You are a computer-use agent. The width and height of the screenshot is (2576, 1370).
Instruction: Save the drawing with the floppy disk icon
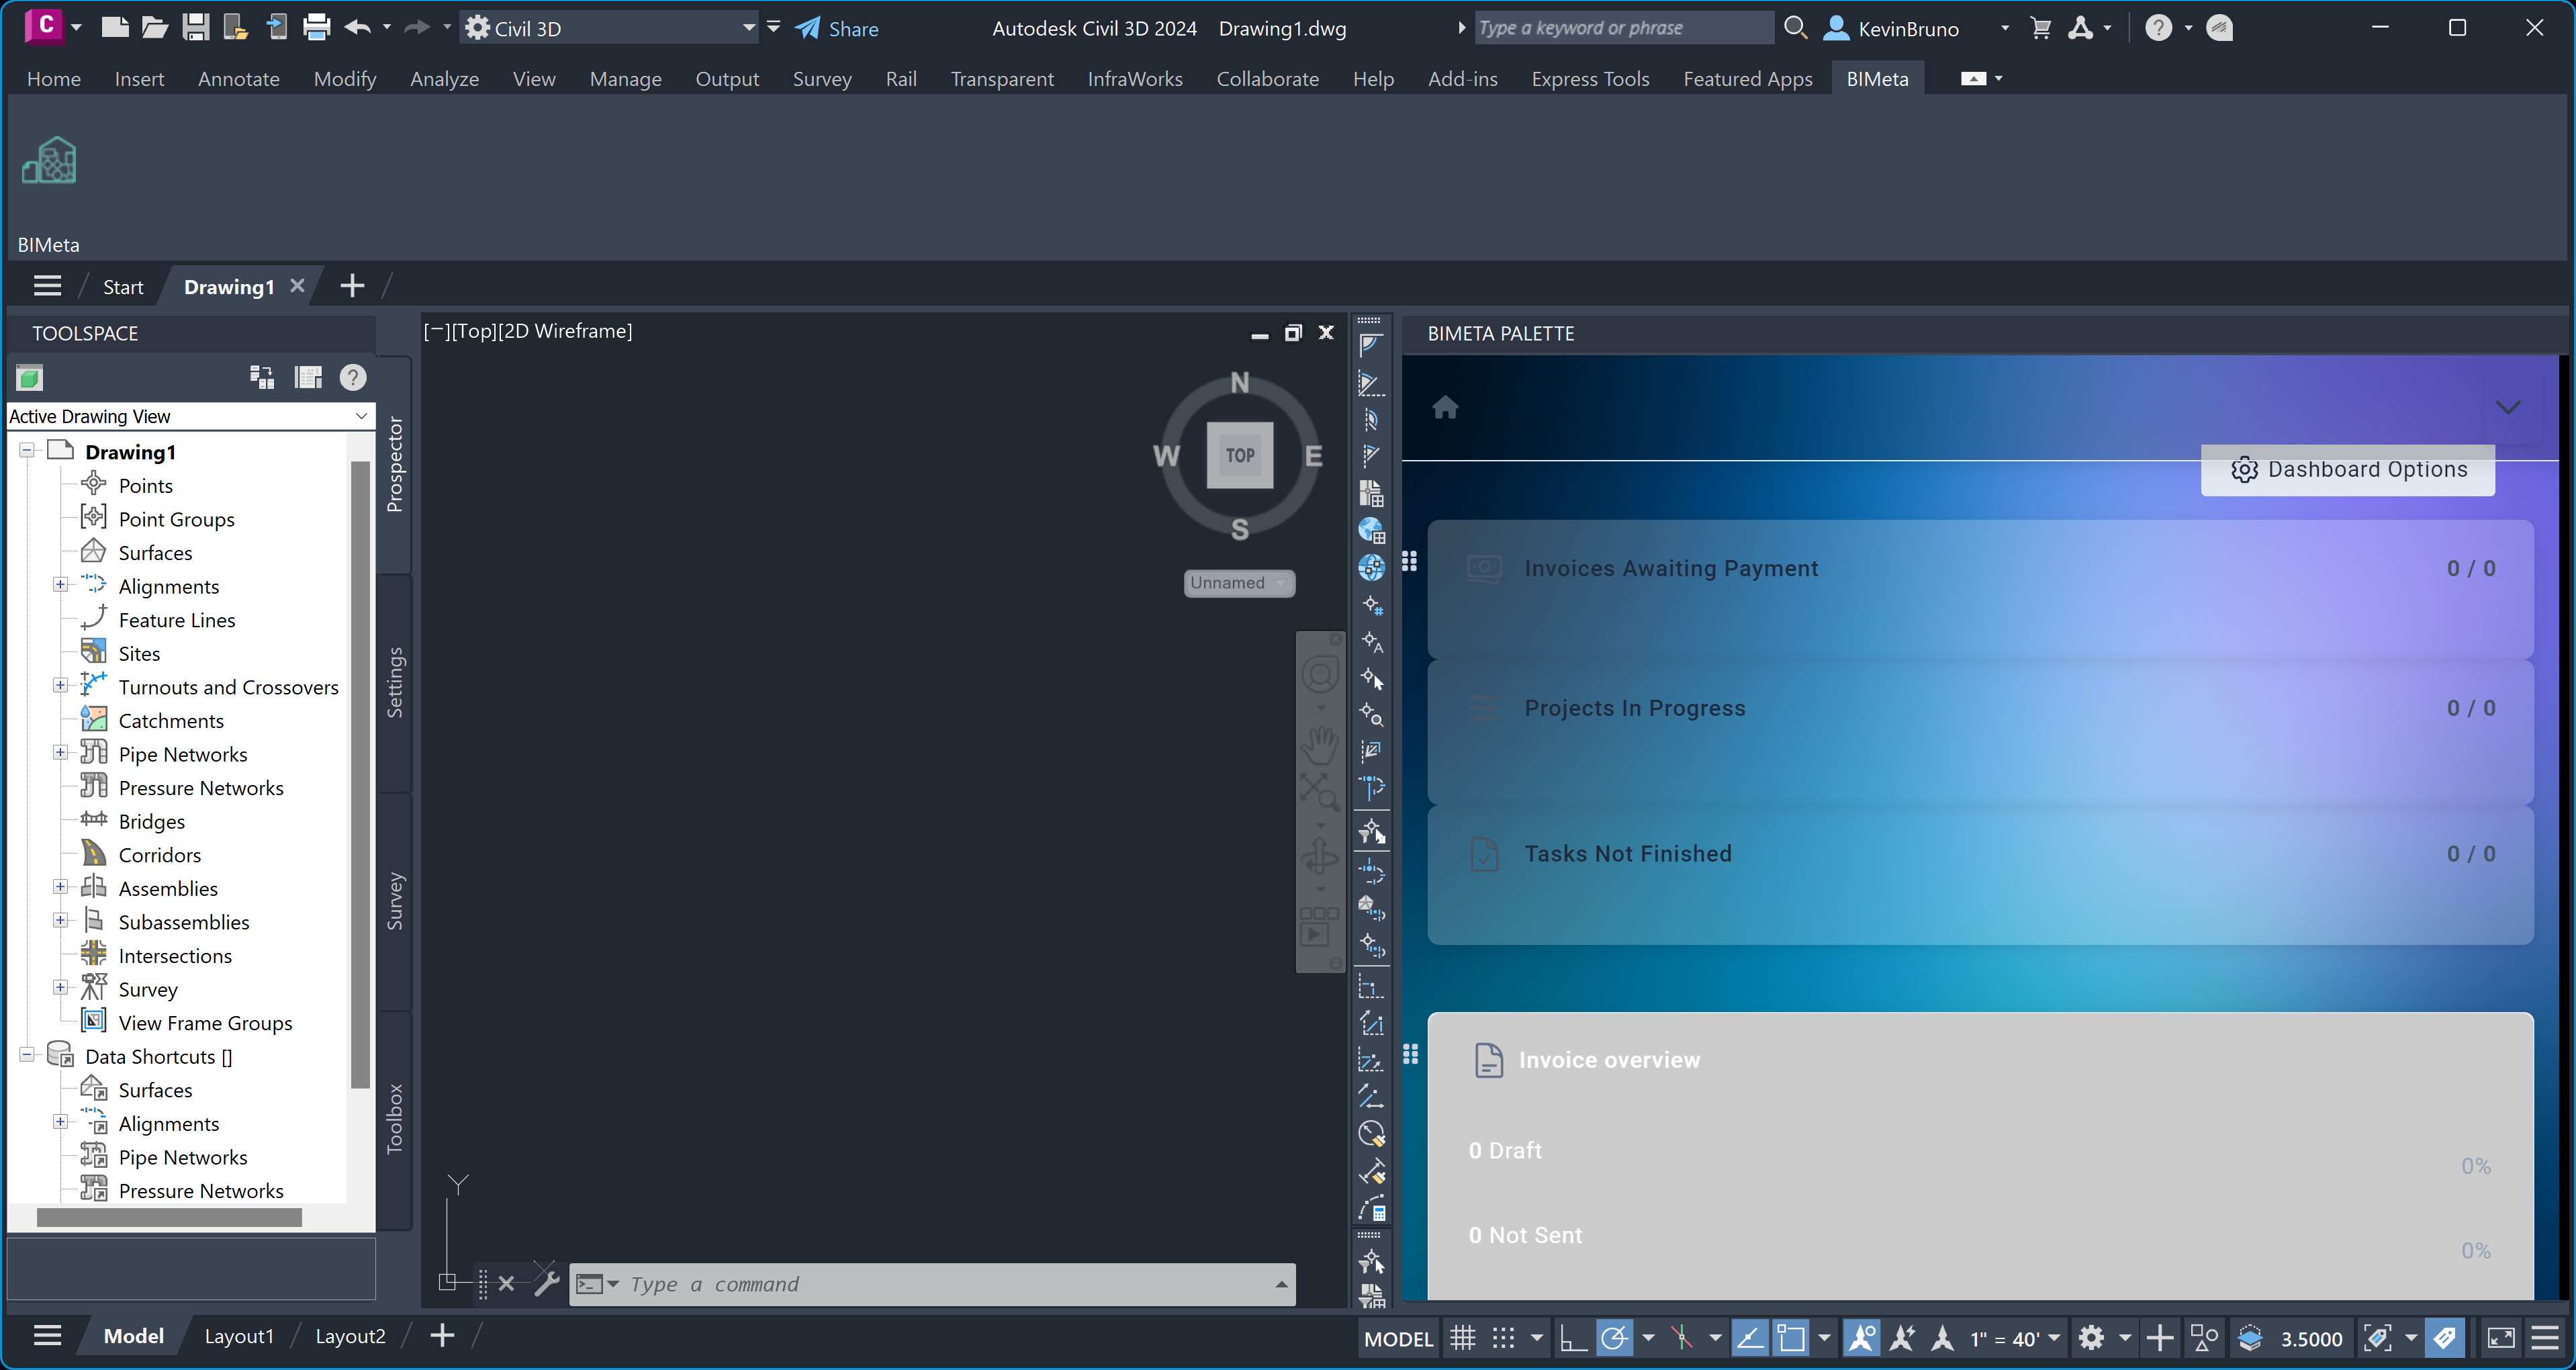coord(195,27)
